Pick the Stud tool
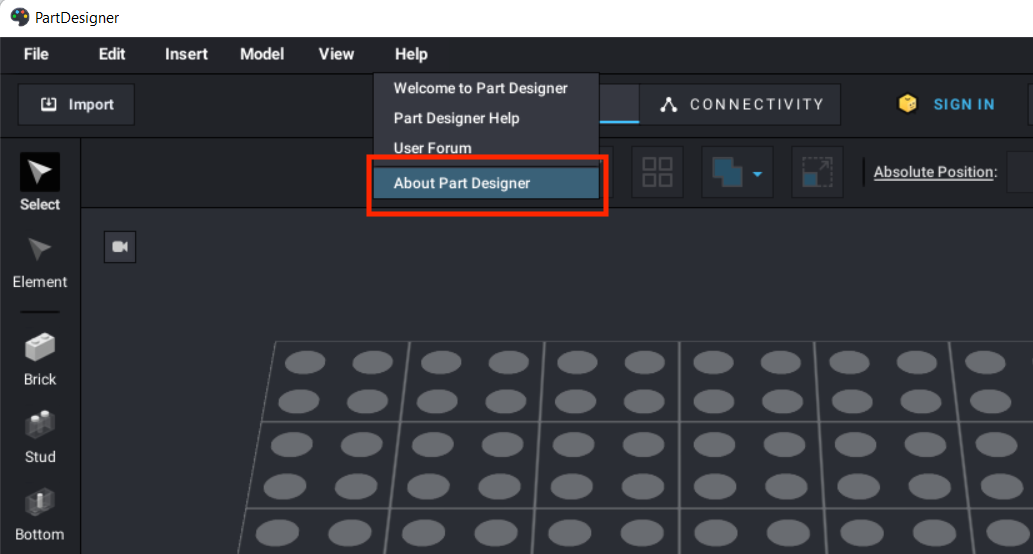The height and width of the screenshot is (554, 1033). [x=40, y=437]
